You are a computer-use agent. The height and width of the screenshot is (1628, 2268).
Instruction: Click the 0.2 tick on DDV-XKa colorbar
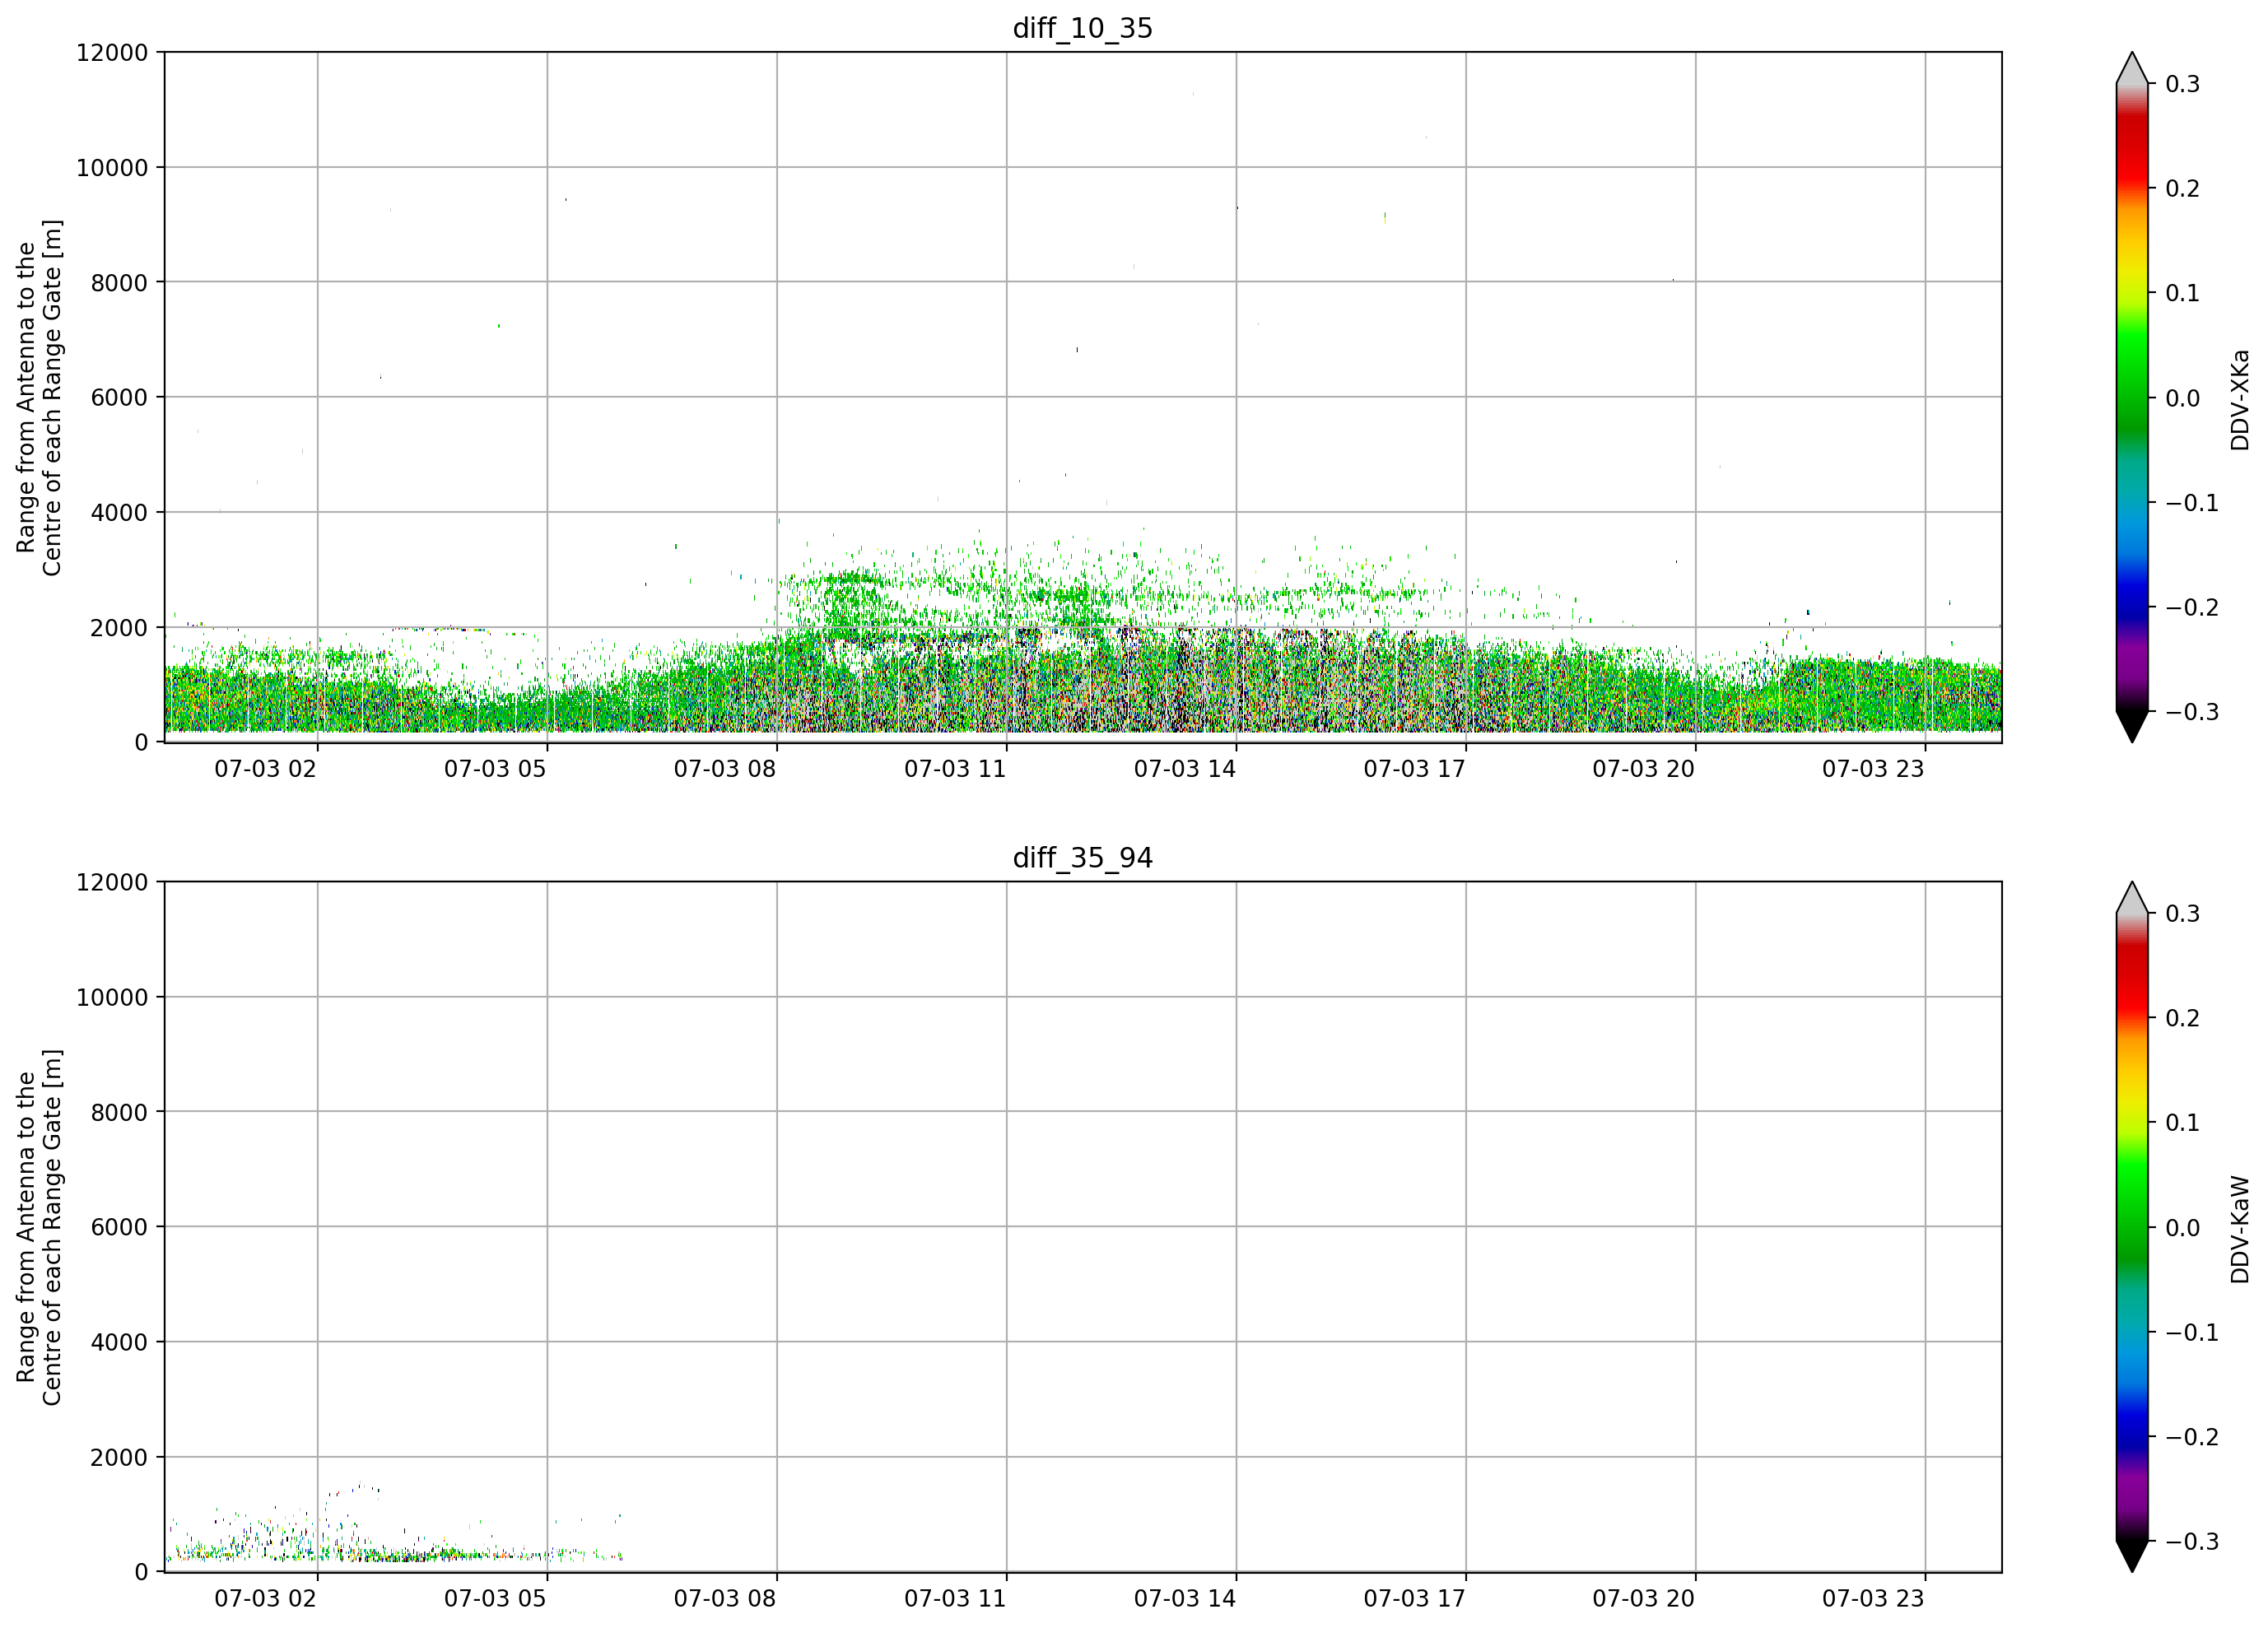coord(2183,189)
